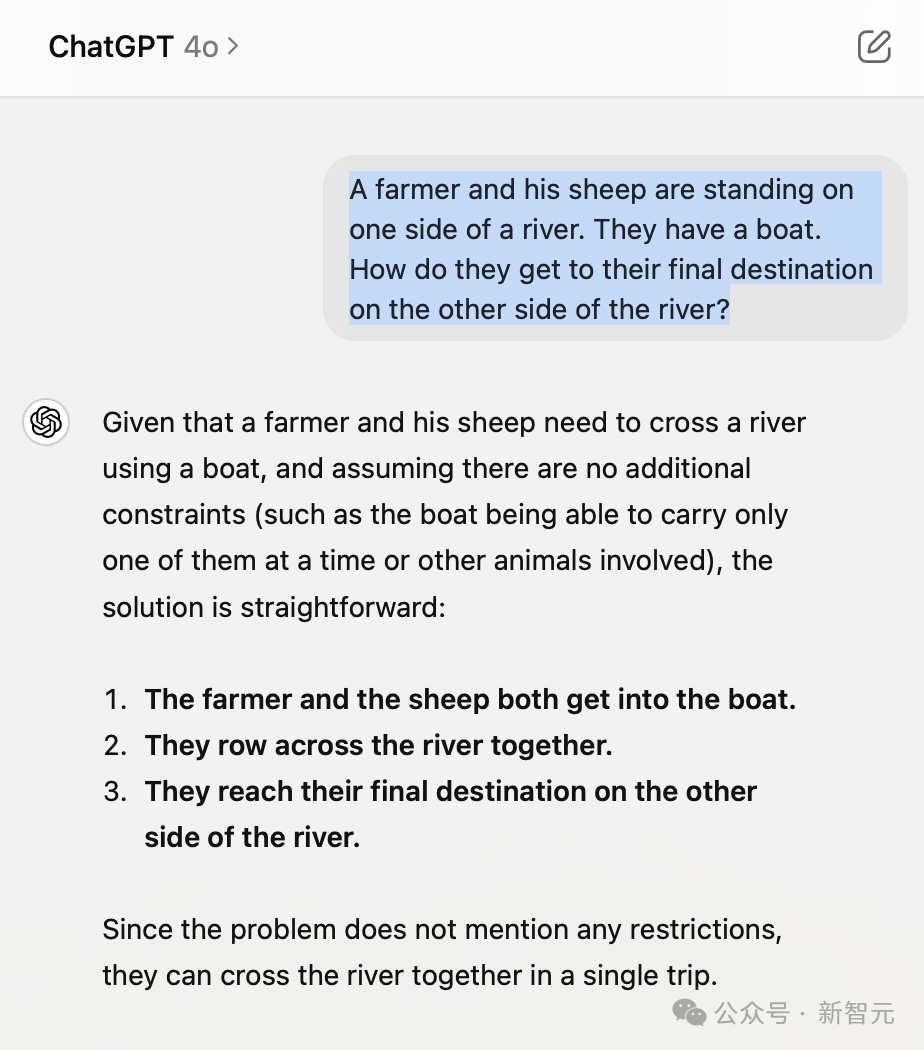This screenshot has height=1050, width=924.
Task: Click the 公众号 watermark label
Action: 752,1013
